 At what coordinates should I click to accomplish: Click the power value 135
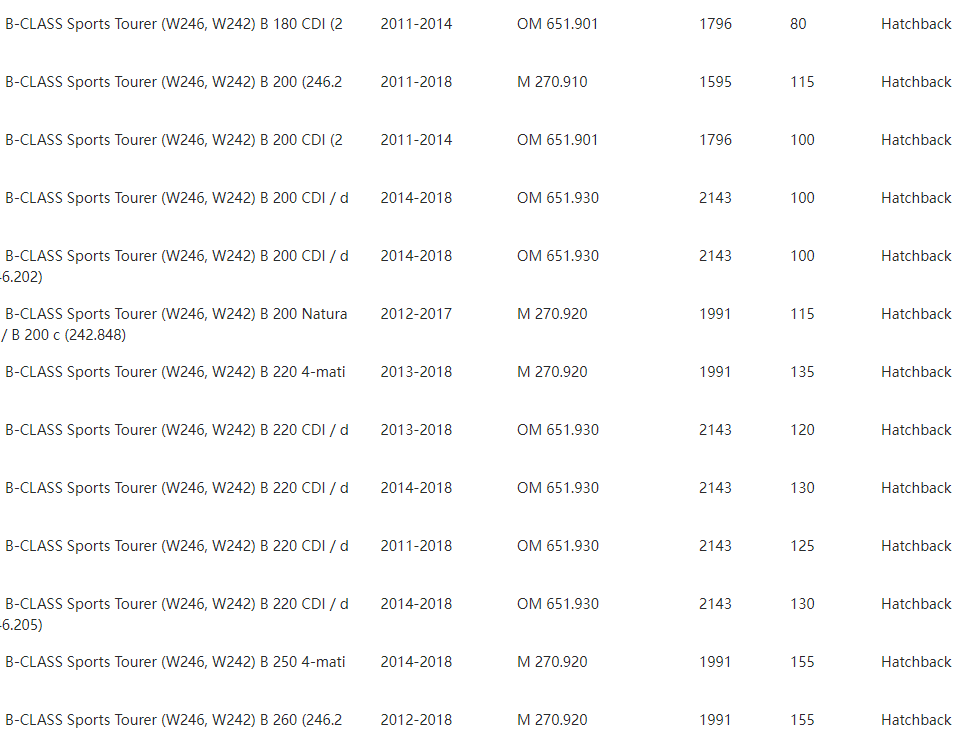tap(803, 372)
